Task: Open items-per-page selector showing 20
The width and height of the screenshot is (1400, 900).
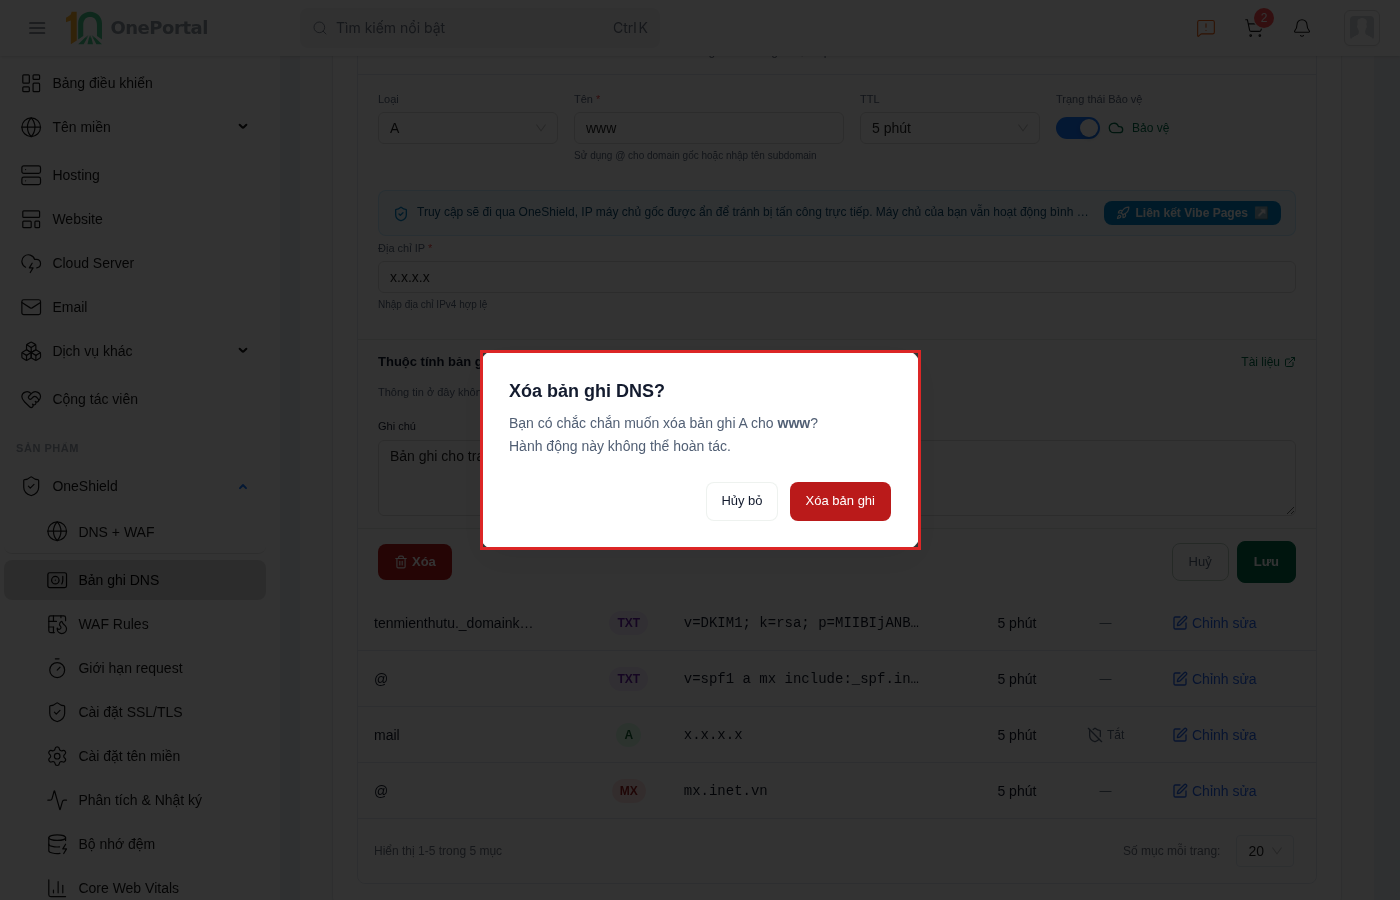Action: (1265, 851)
